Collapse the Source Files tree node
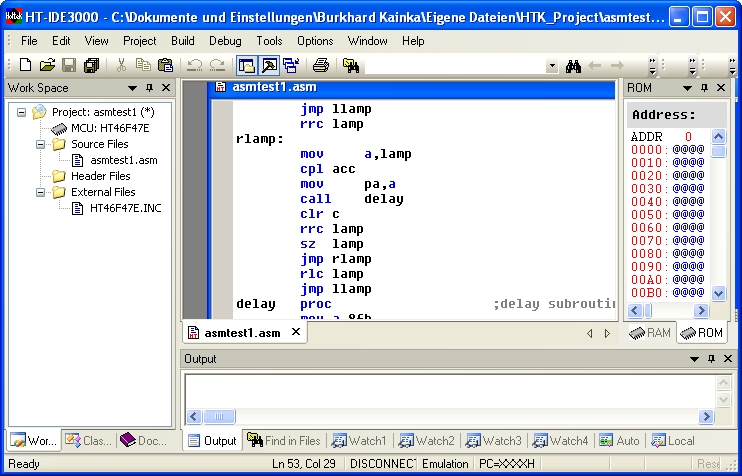 click(x=41, y=144)
